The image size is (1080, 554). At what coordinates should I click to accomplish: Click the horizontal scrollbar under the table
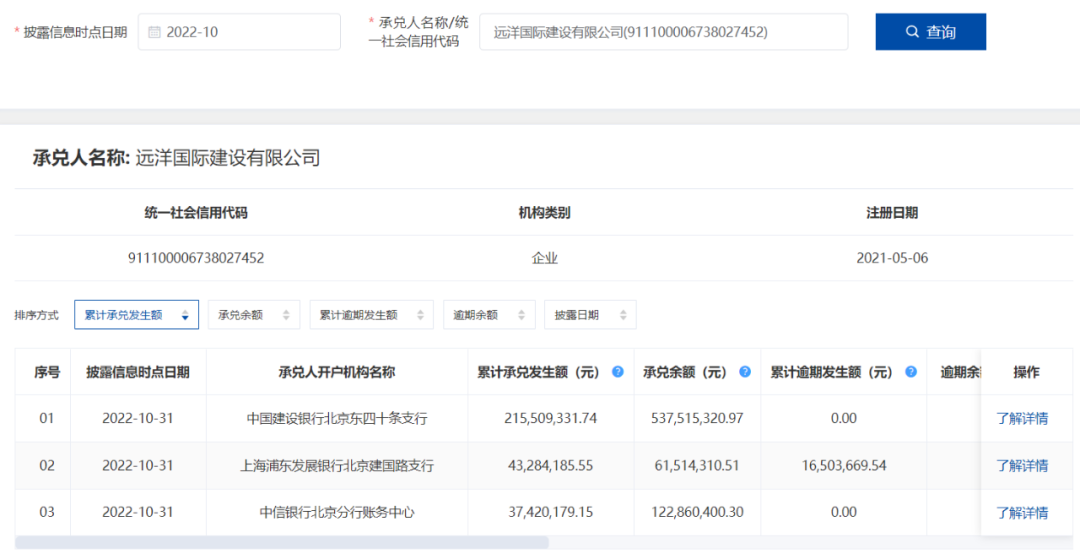(282, 543)
